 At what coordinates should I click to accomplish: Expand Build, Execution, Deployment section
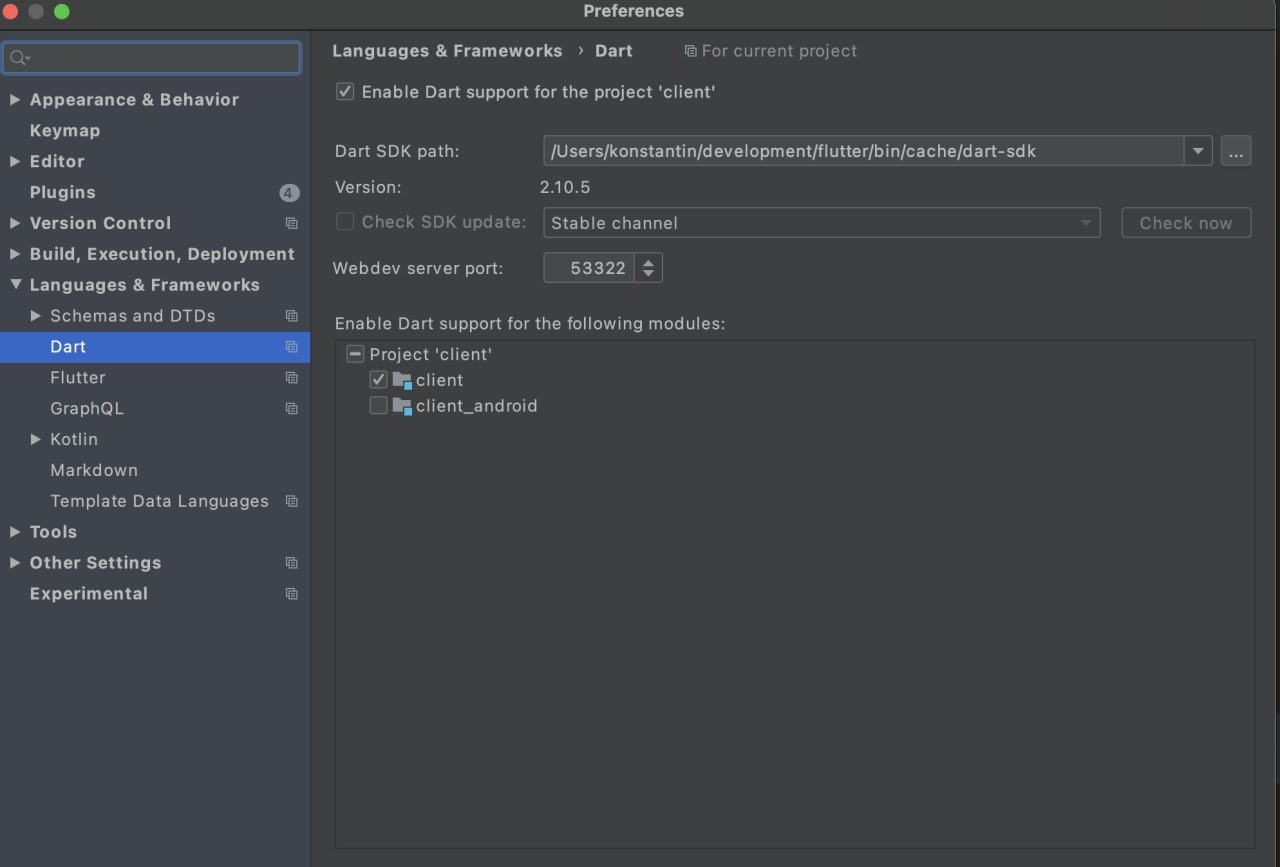click(x=15, y=254)
